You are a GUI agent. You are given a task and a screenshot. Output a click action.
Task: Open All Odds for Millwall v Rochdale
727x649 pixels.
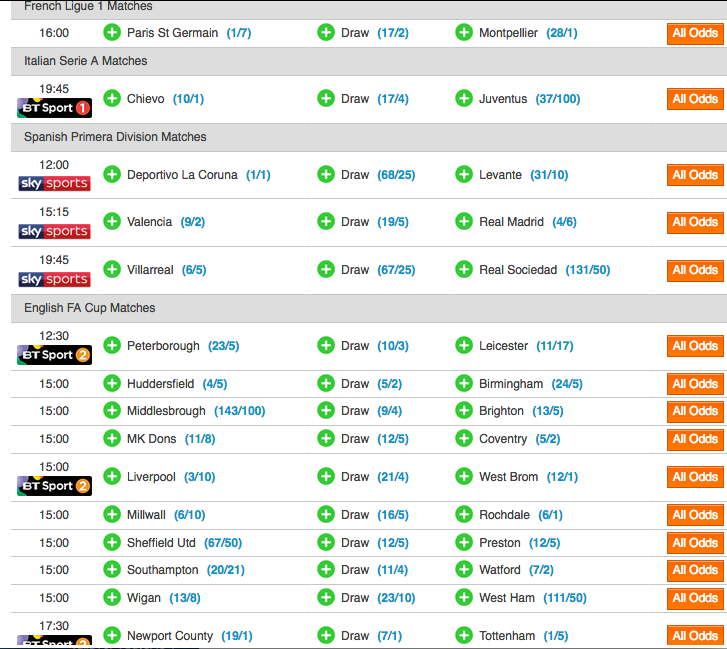pos(695,515)
